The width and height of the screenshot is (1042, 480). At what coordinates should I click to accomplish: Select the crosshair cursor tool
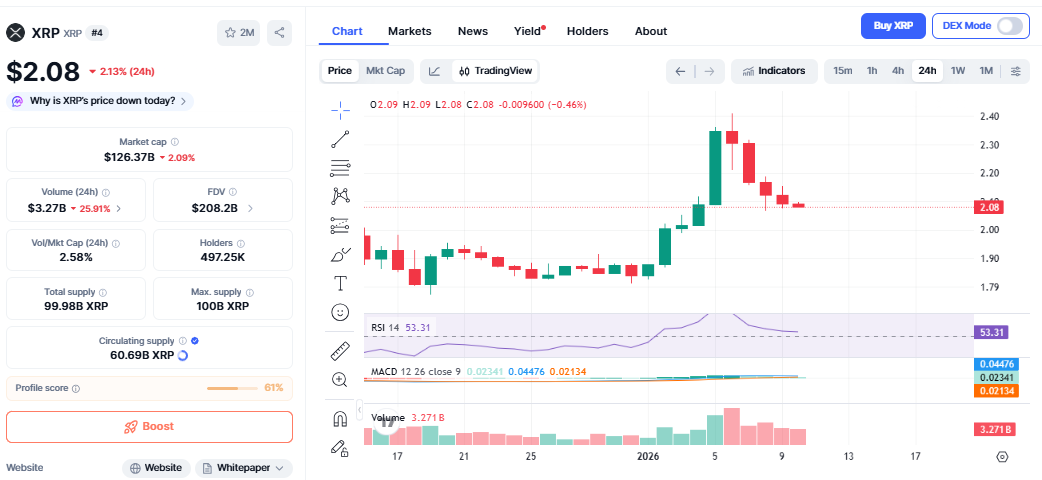tap(340, 108)
